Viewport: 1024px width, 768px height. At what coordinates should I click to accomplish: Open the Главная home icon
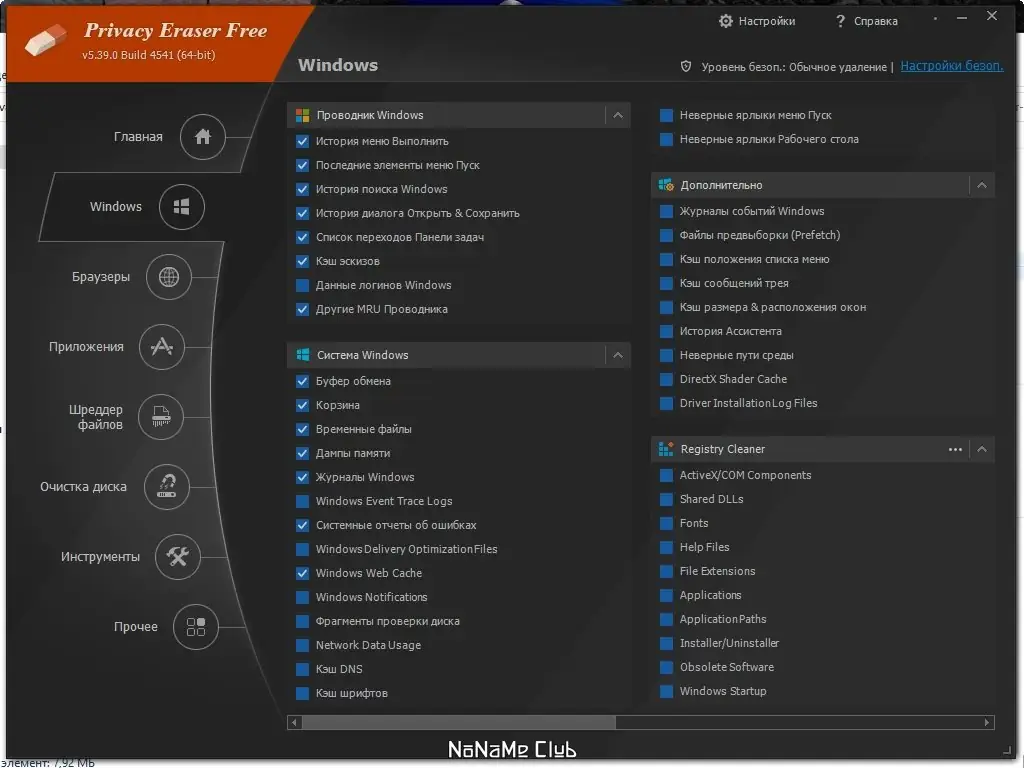coord(202,136)
